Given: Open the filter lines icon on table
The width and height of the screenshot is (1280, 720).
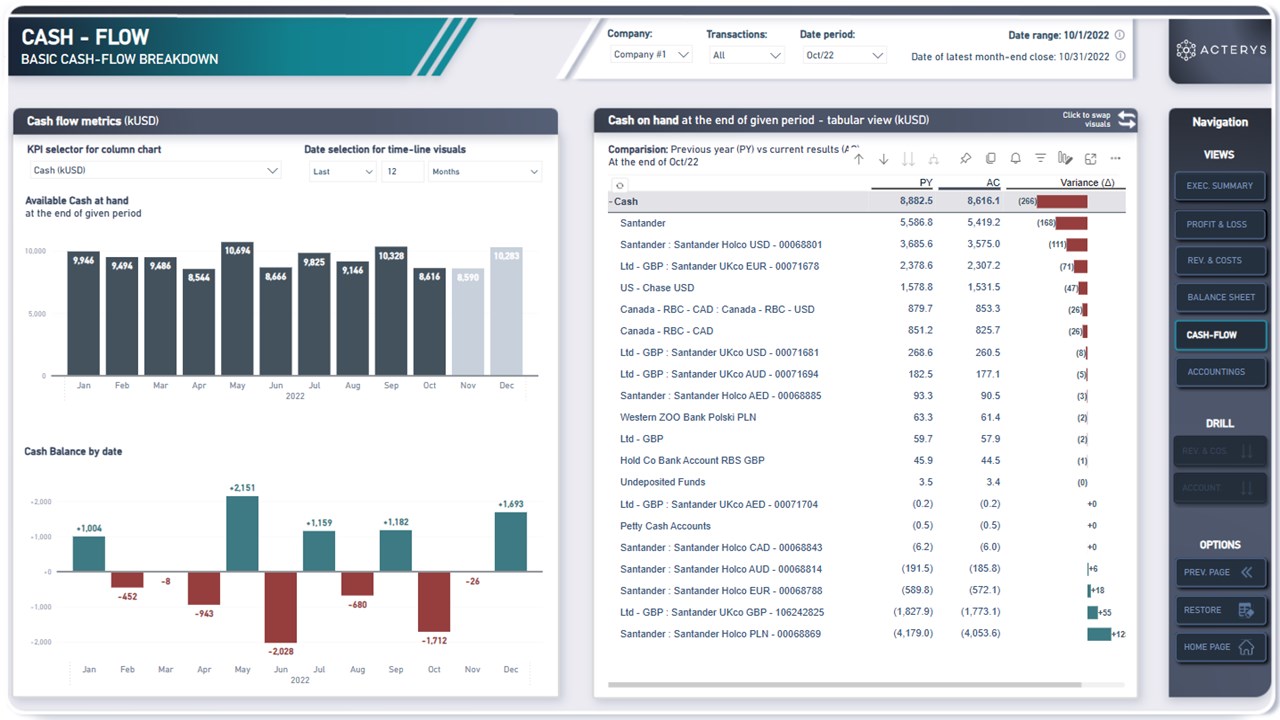Looking at the screenshot, I should [1040, 159].
